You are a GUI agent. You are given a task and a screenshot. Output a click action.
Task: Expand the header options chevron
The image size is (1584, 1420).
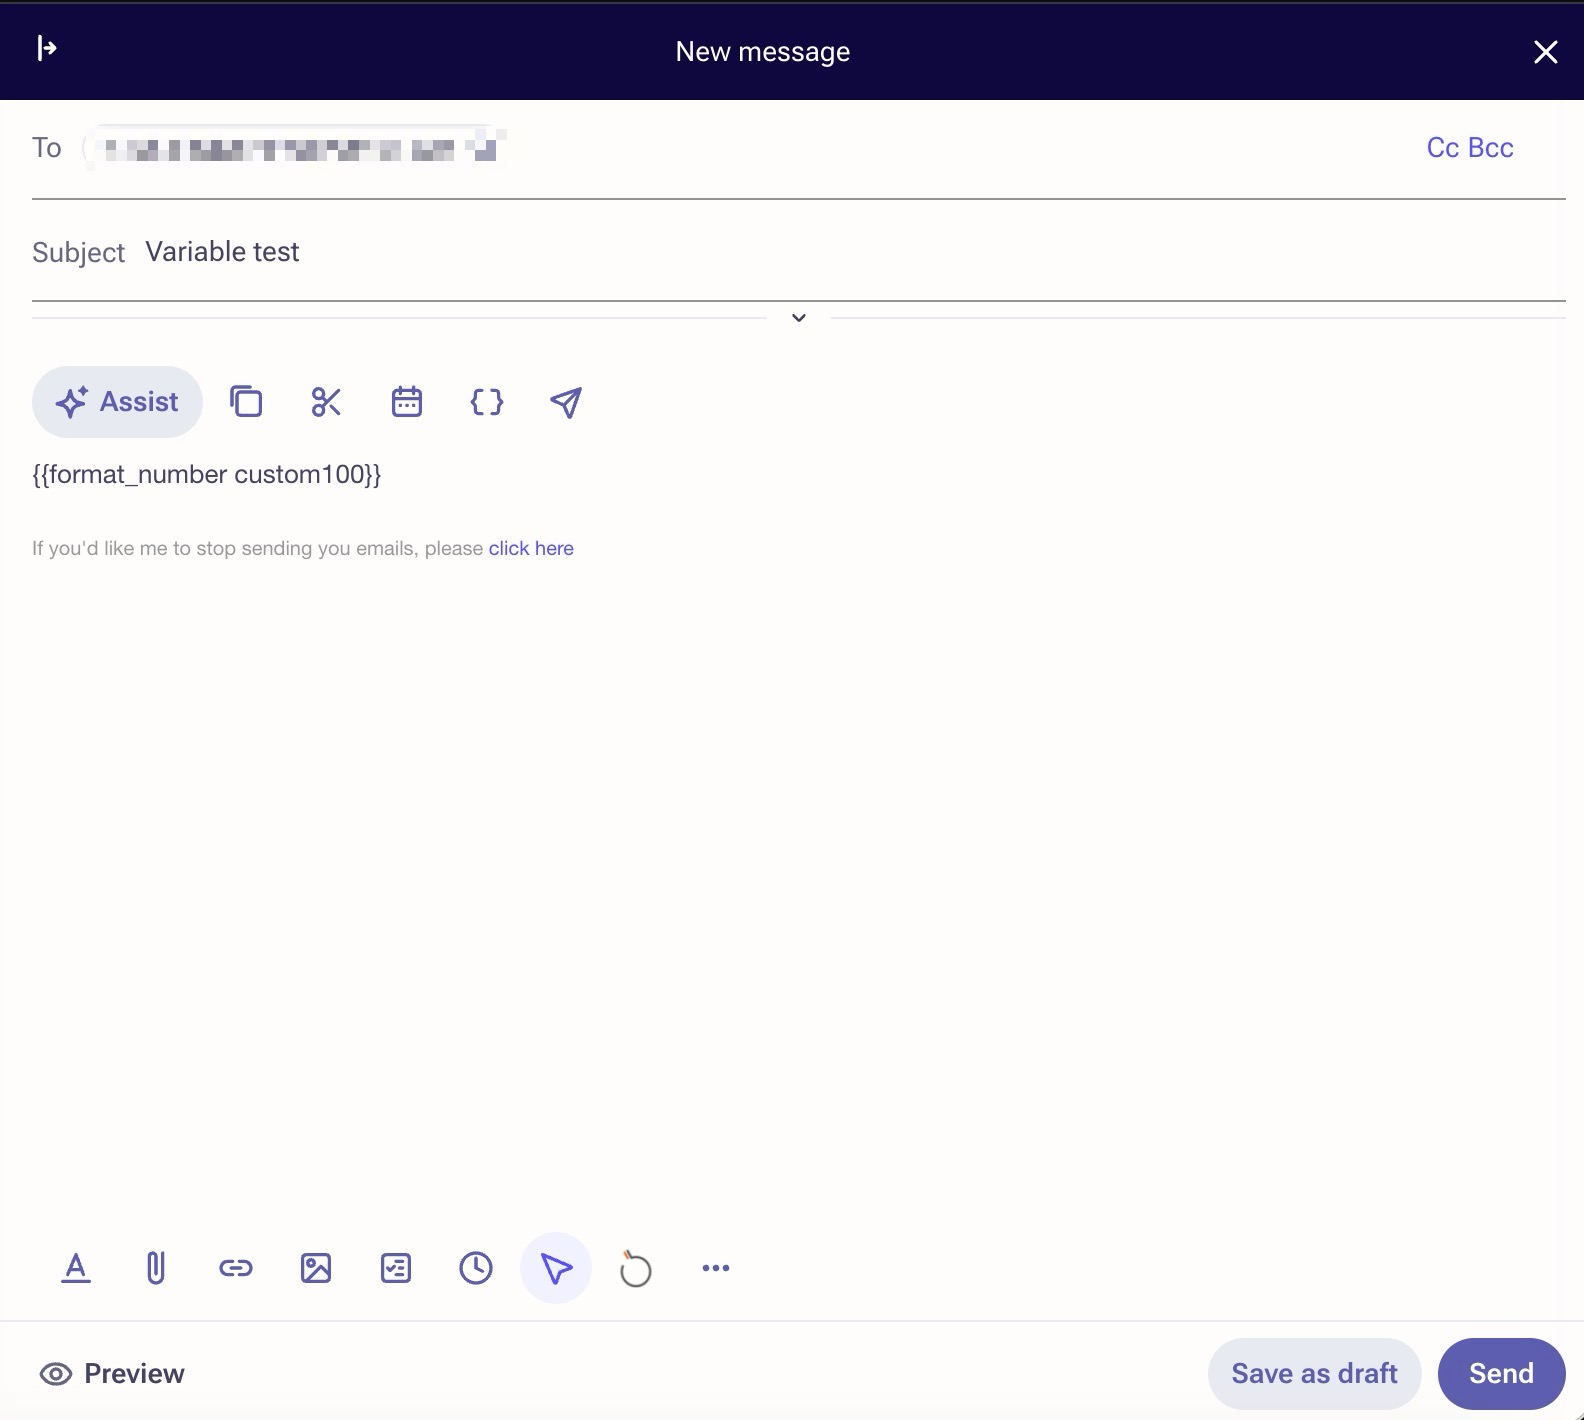(x=799, y=318)
